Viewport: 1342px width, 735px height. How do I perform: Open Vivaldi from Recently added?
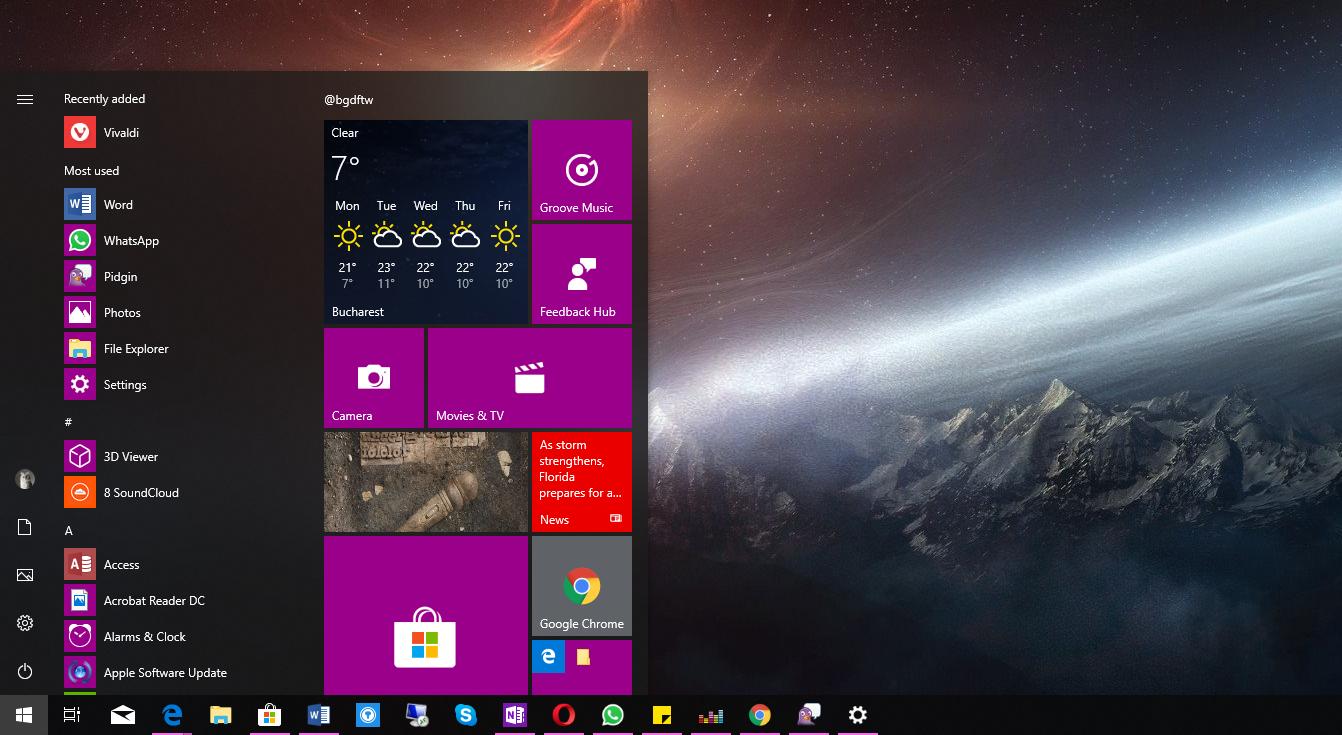(x=180, y=133)
